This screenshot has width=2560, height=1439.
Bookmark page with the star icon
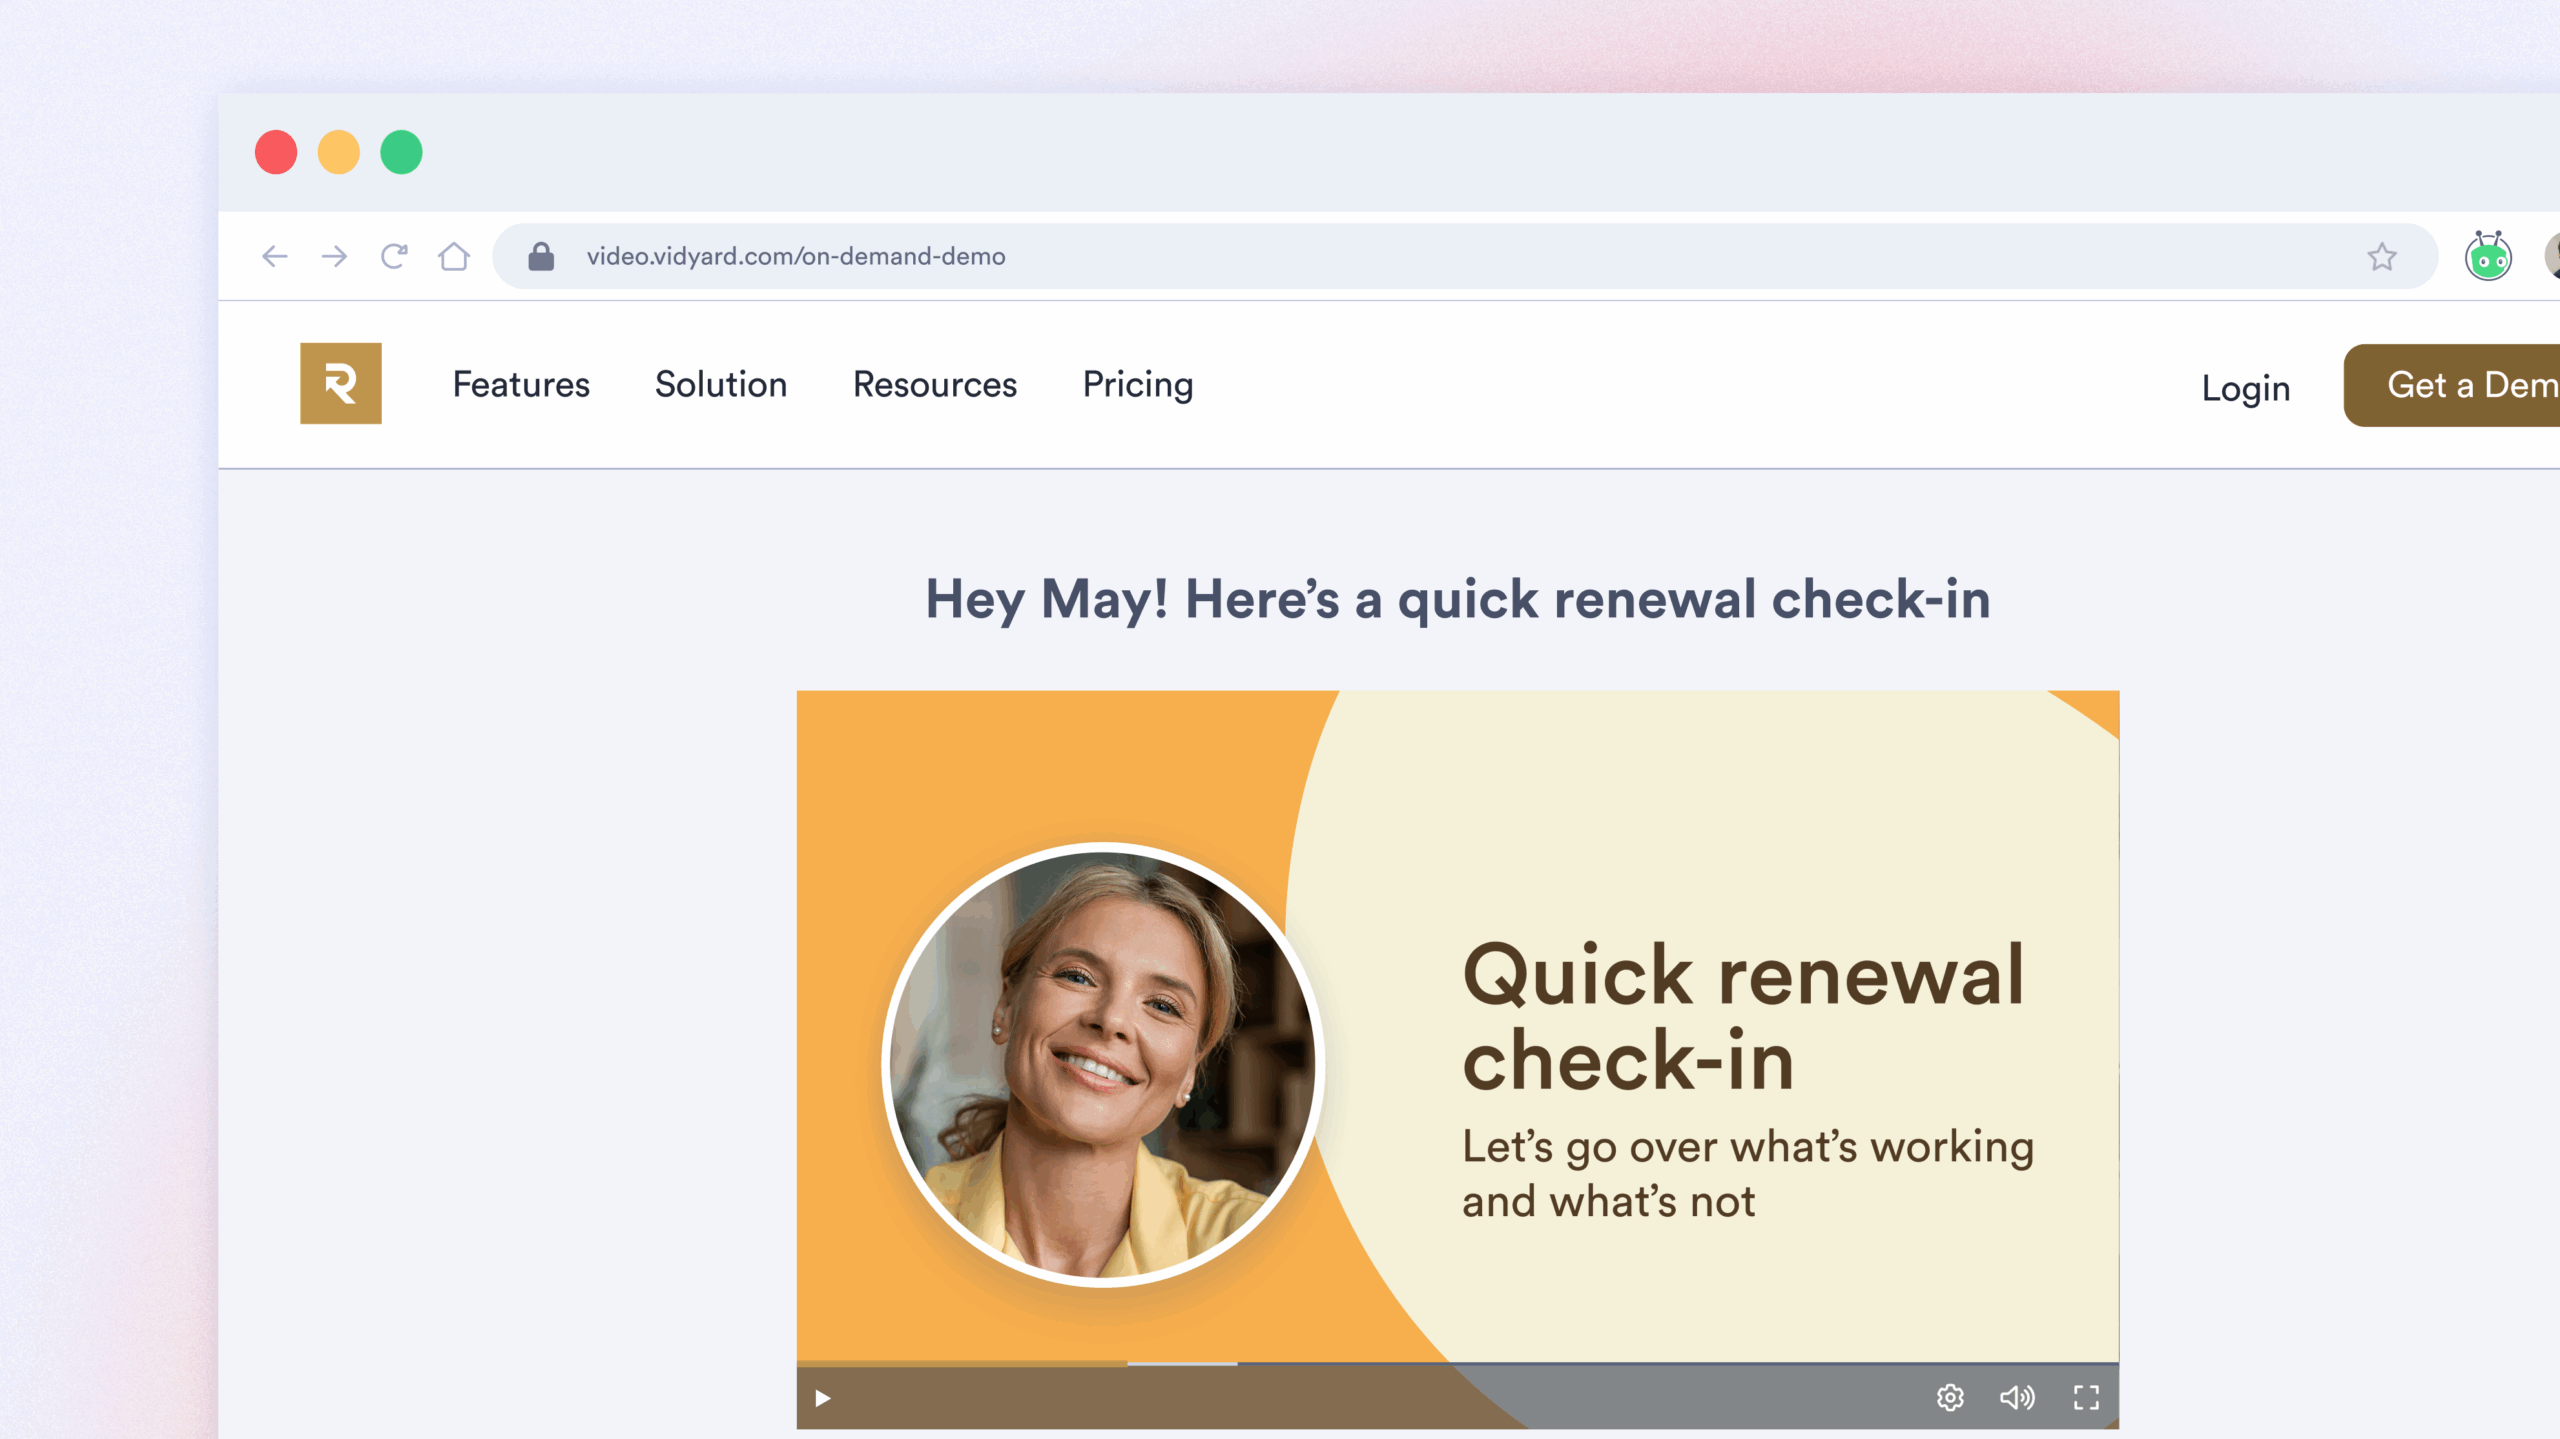point(2382,257)
